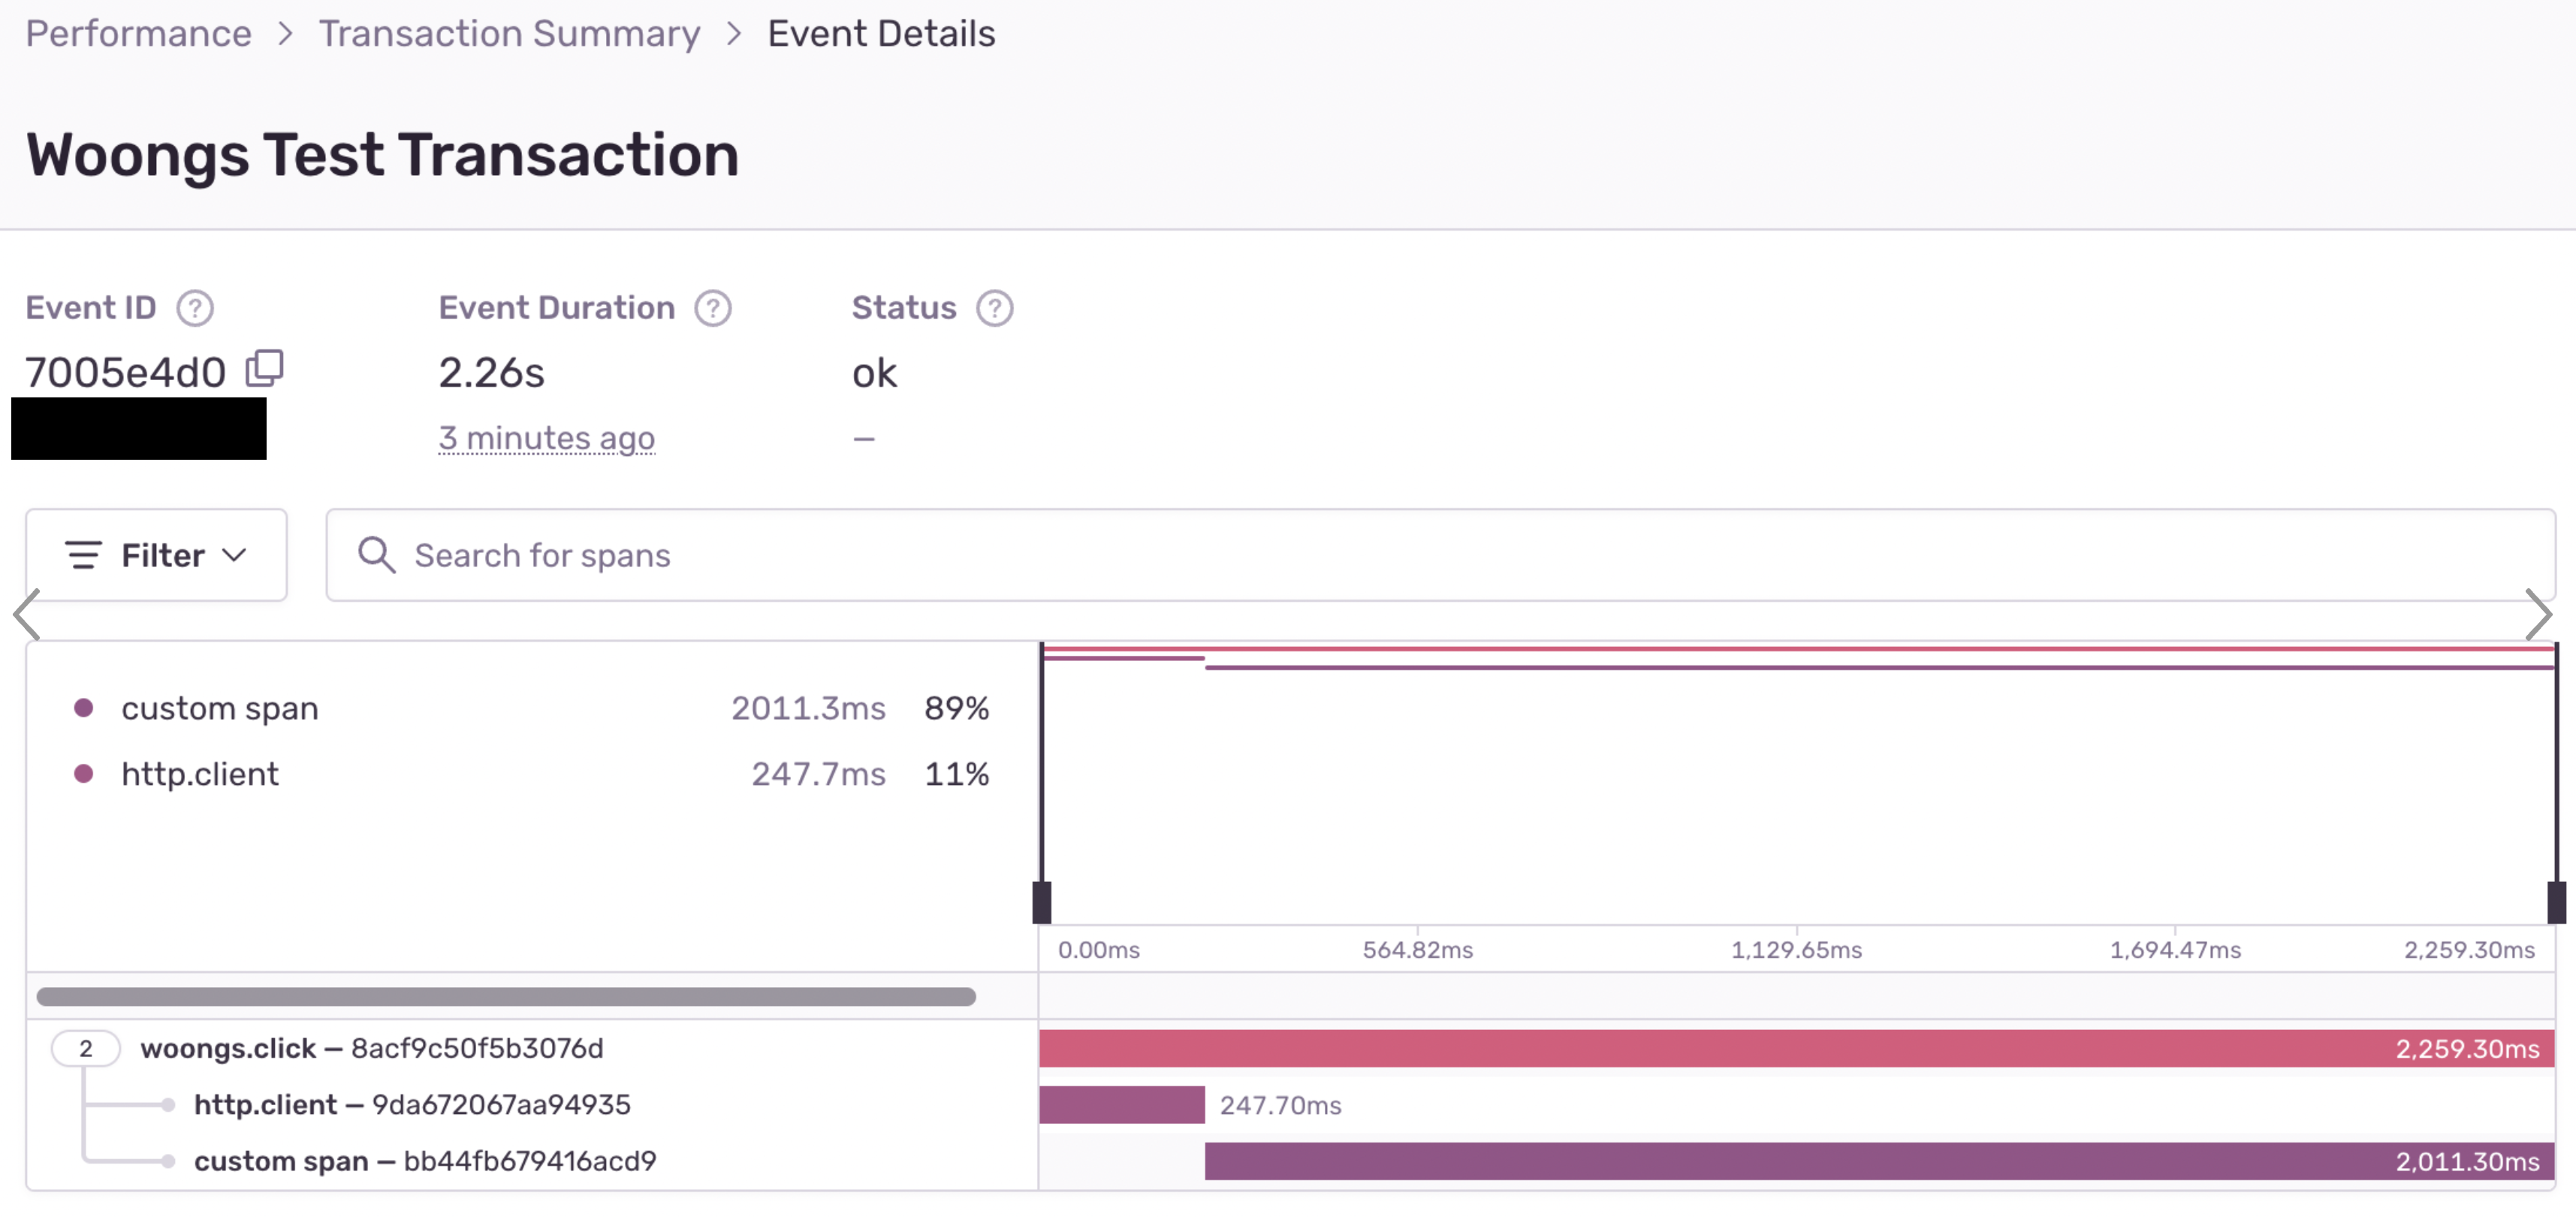Collapse the woongs.click span's 2 children
2576x1217 pixels.
pos(86,1048)
